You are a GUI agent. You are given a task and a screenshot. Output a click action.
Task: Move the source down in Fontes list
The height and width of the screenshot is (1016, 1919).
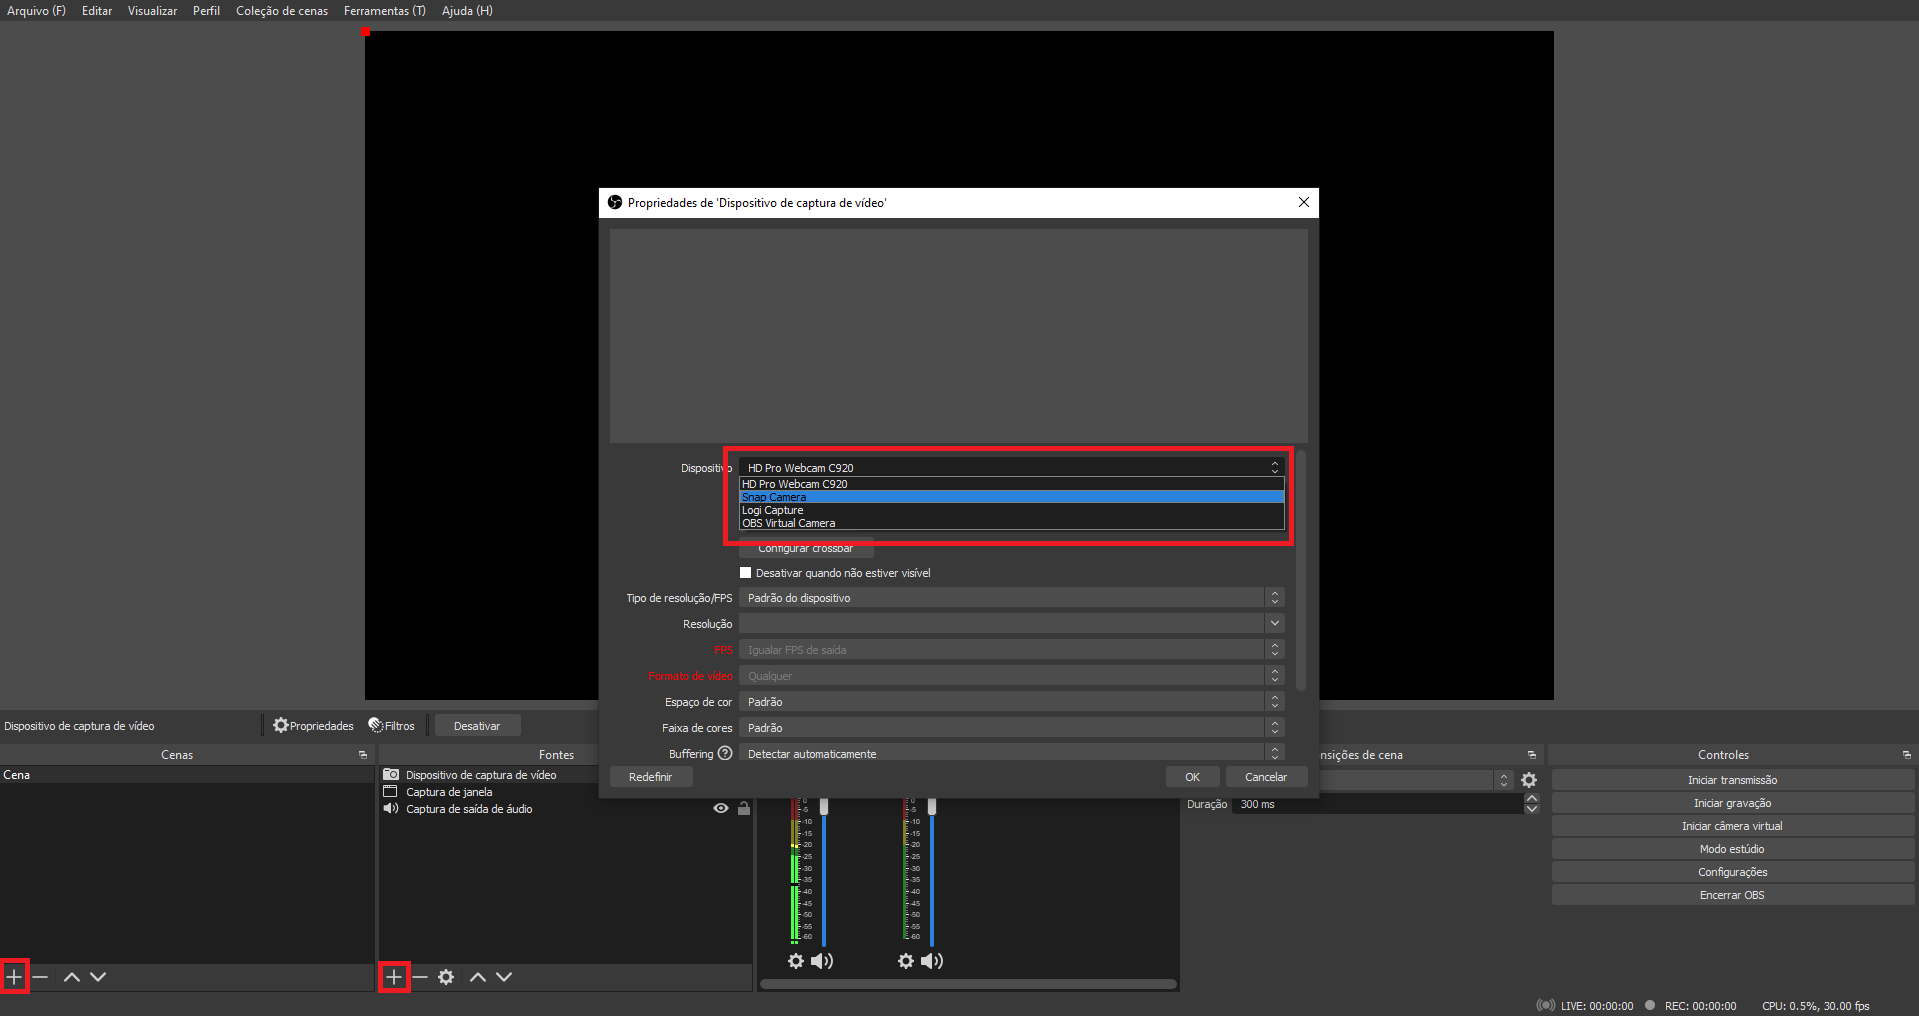coord(504,977)
